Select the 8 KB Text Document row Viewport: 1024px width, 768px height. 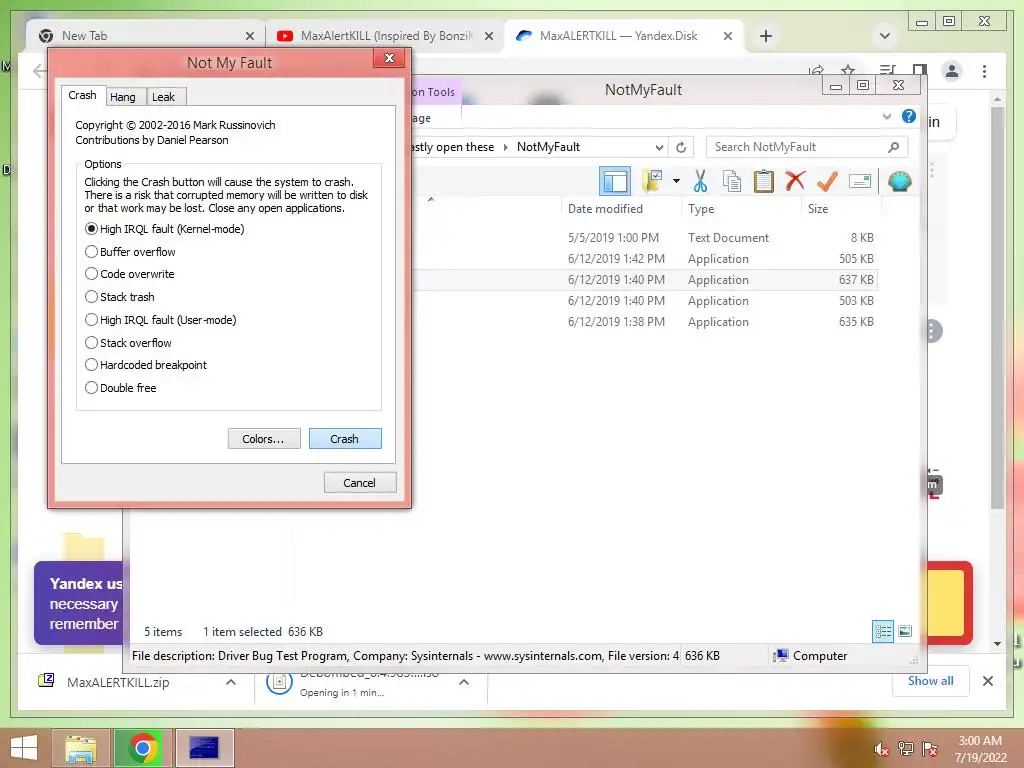647,238
